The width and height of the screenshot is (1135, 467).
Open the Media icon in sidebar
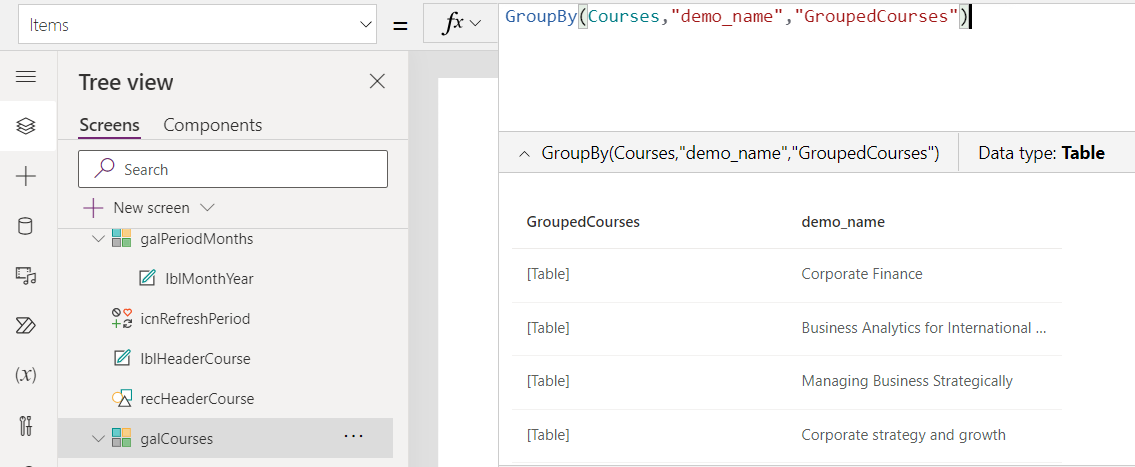(26, 275)
